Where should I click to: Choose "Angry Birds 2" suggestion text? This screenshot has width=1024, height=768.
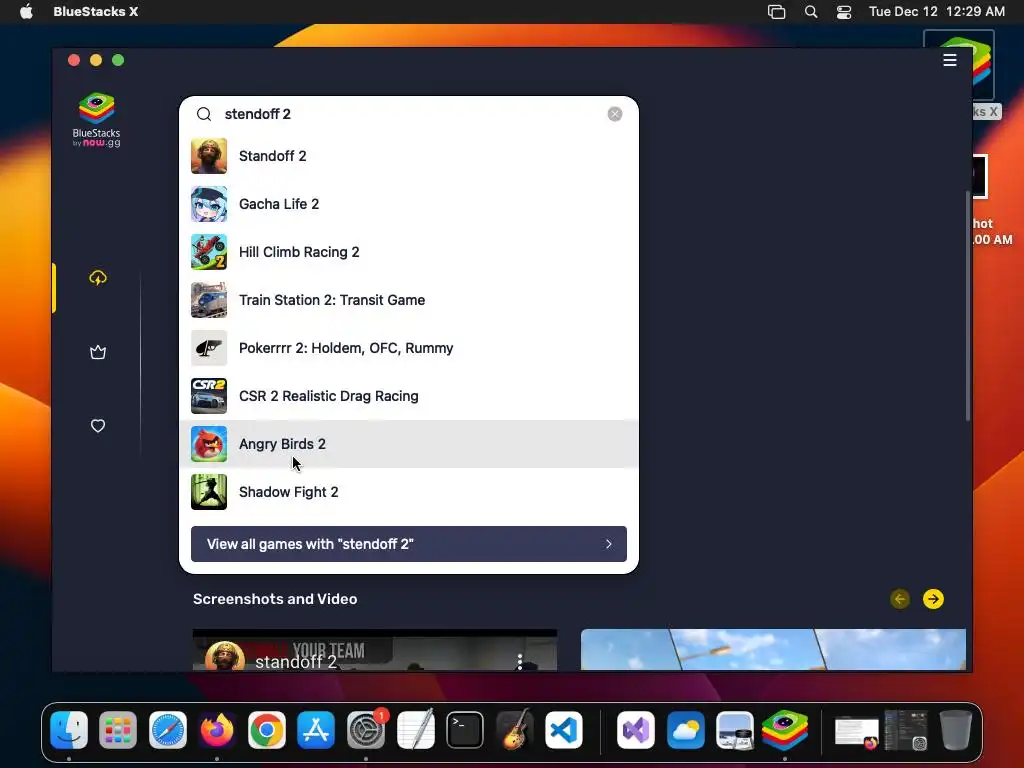point(282,444)
